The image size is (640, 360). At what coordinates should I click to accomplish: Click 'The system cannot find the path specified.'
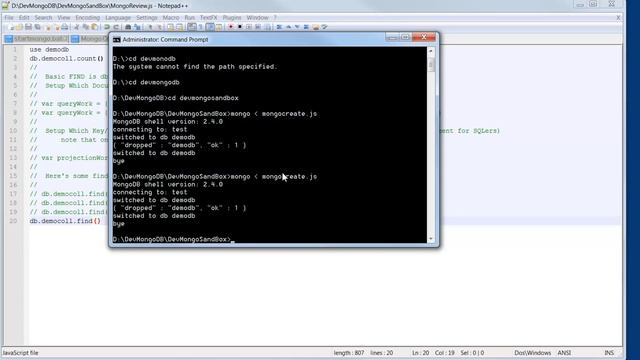[x=195, y=67]
